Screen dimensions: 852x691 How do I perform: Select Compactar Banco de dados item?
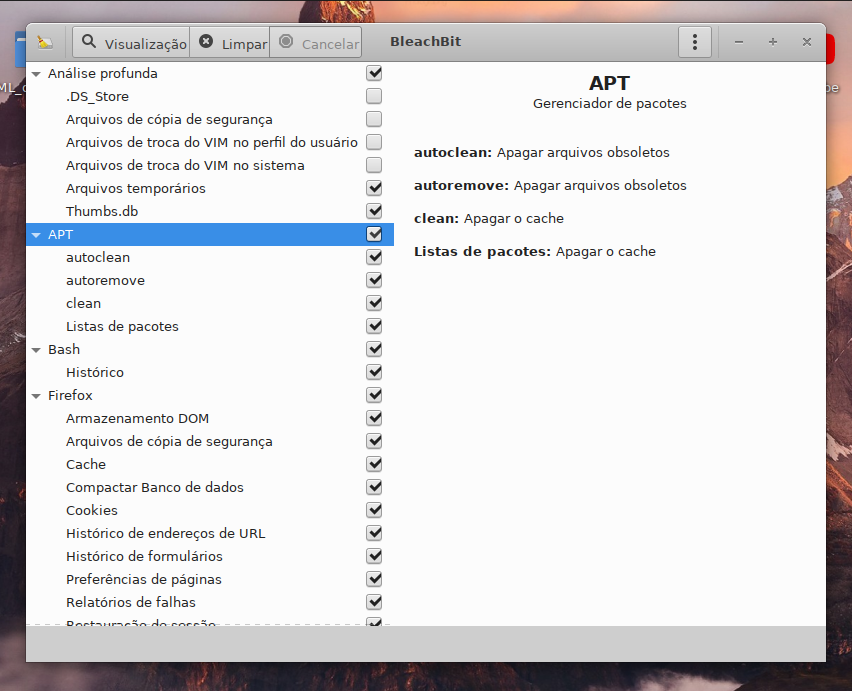(154, 488)
